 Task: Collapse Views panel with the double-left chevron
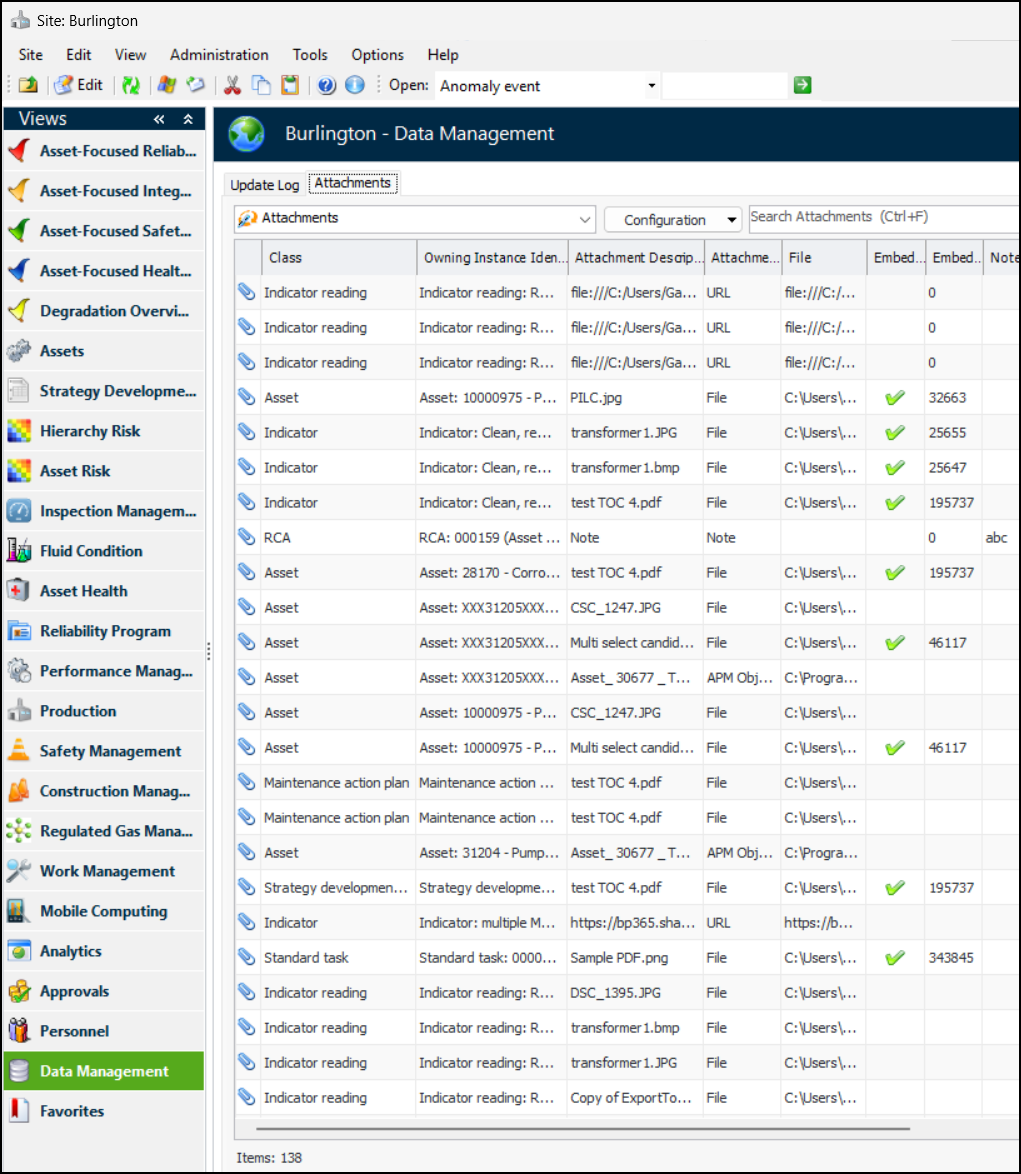[159, 119]
